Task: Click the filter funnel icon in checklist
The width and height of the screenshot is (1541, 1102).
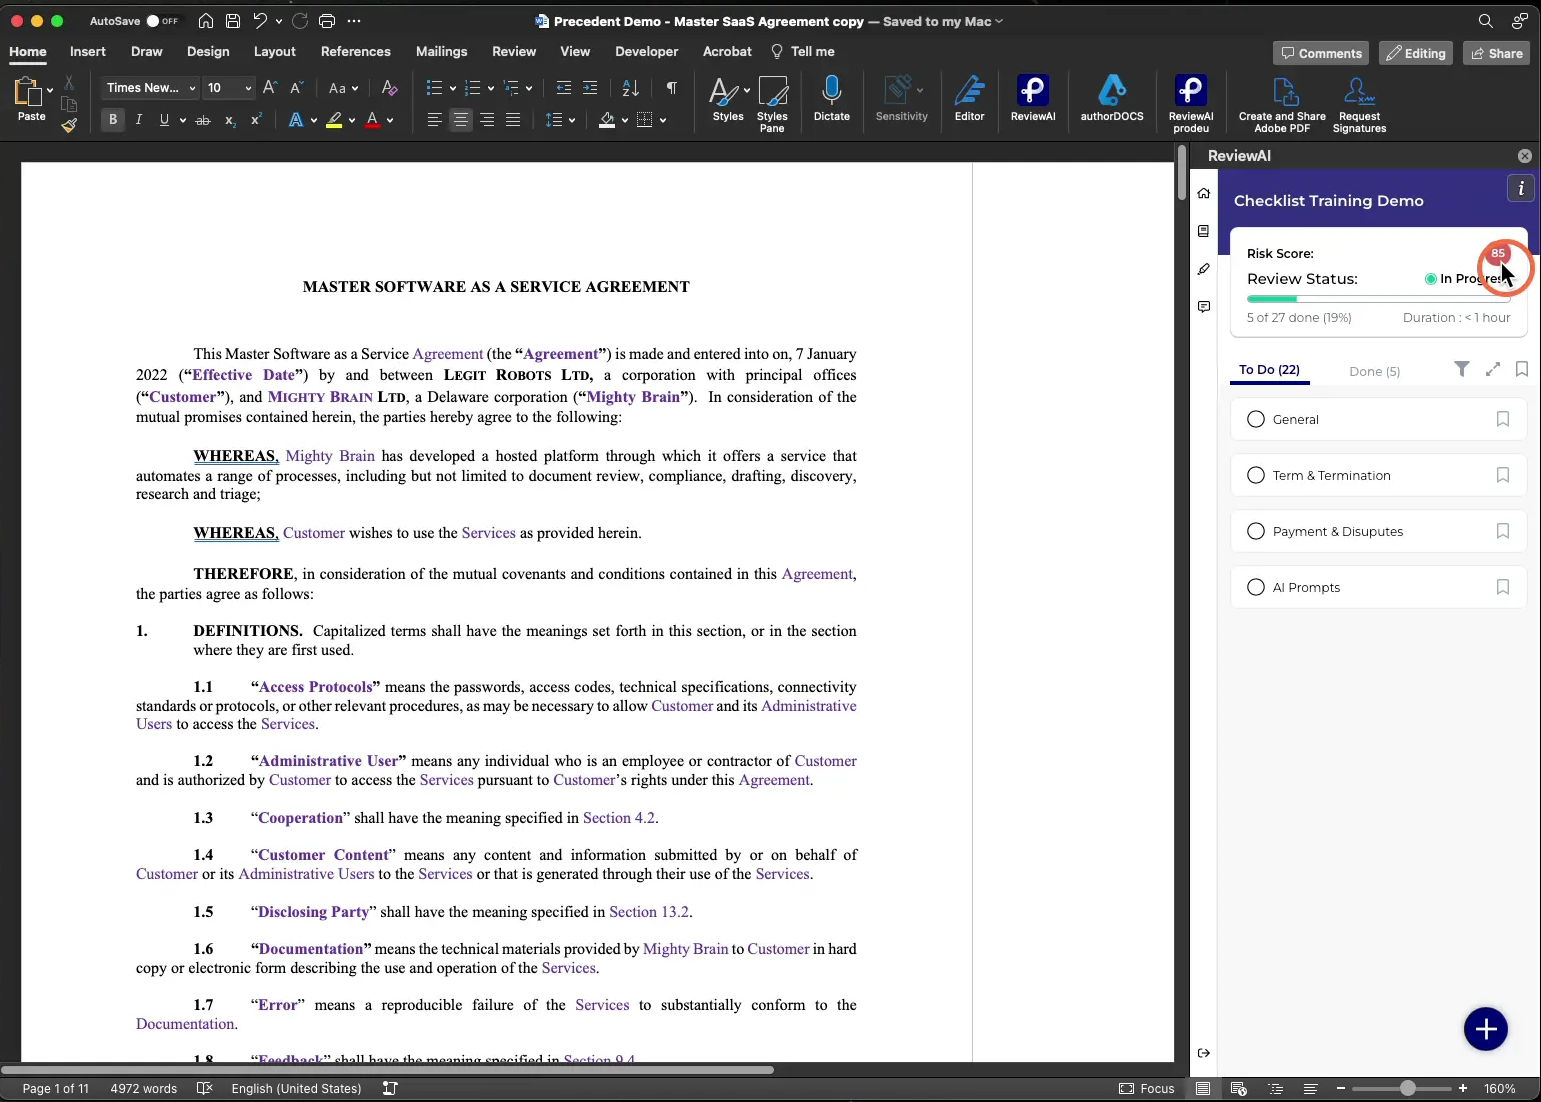Action: click(x=1462, y=369)
